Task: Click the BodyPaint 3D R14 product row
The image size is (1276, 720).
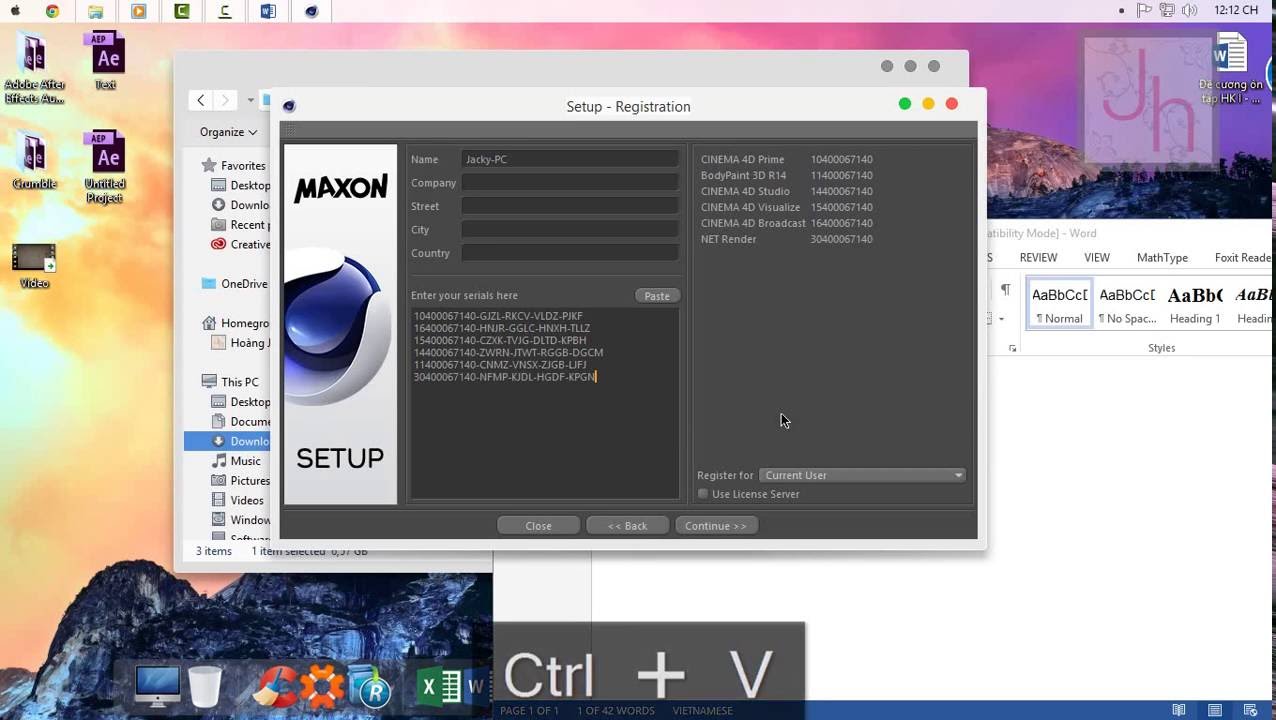Action: (x=787, y=175)
